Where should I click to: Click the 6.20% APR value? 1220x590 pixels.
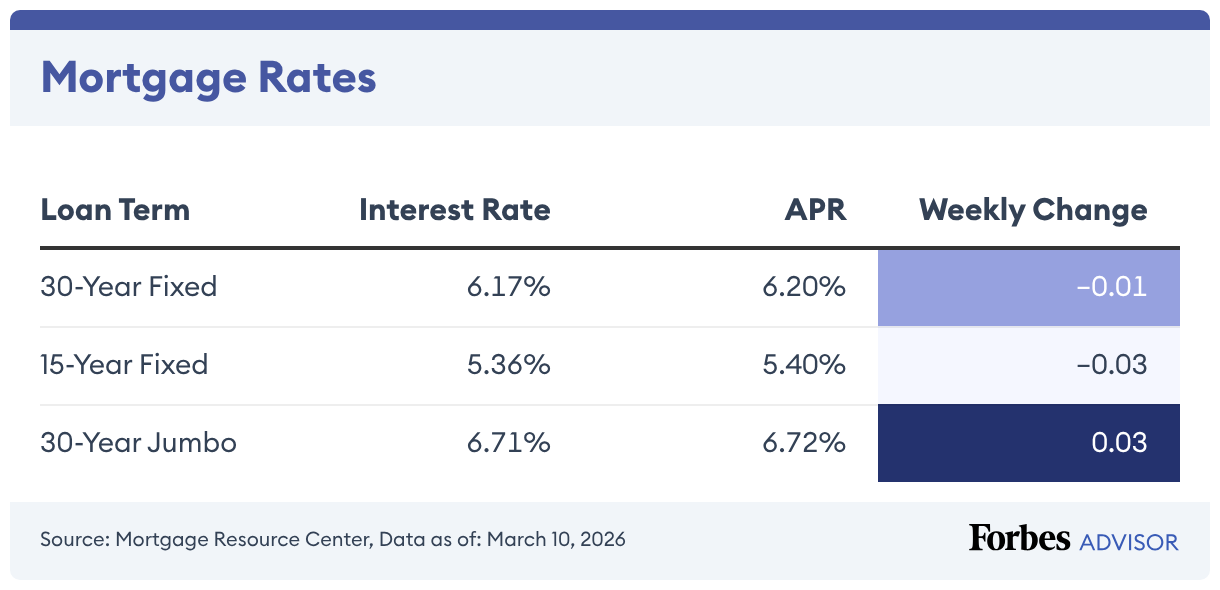tap(804, 287)
